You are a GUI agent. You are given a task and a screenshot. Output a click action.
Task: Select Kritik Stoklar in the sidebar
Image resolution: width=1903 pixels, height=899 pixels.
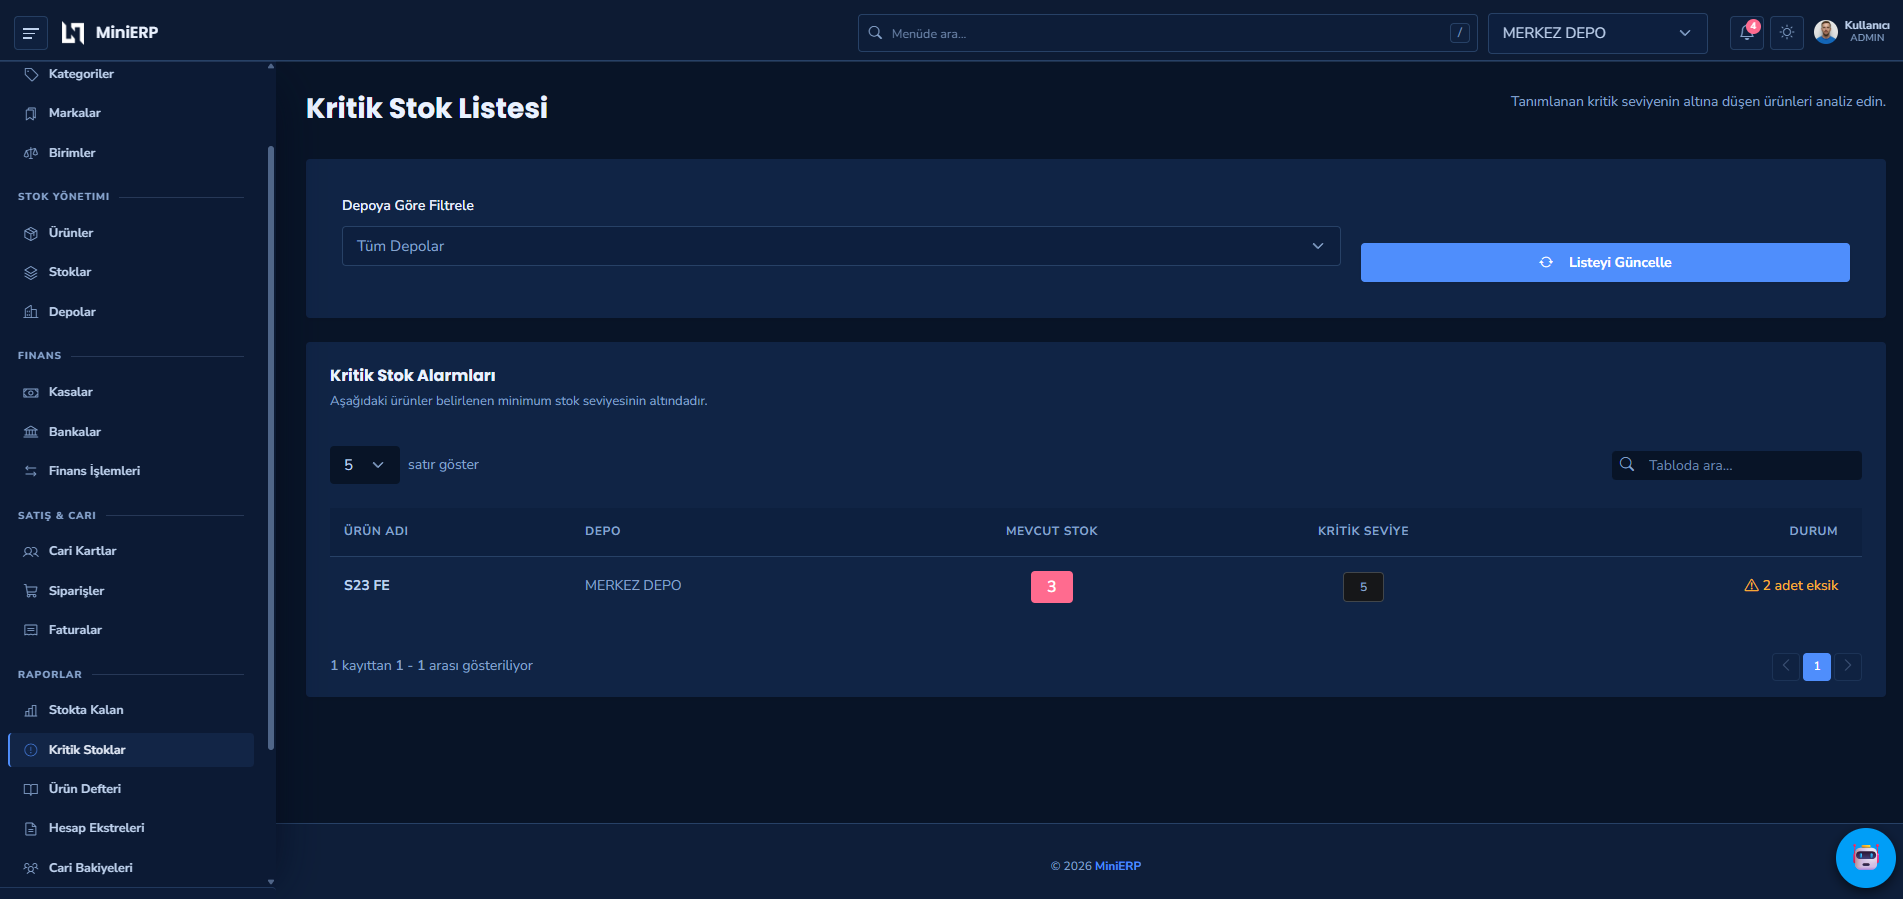[x=131, y=750]
